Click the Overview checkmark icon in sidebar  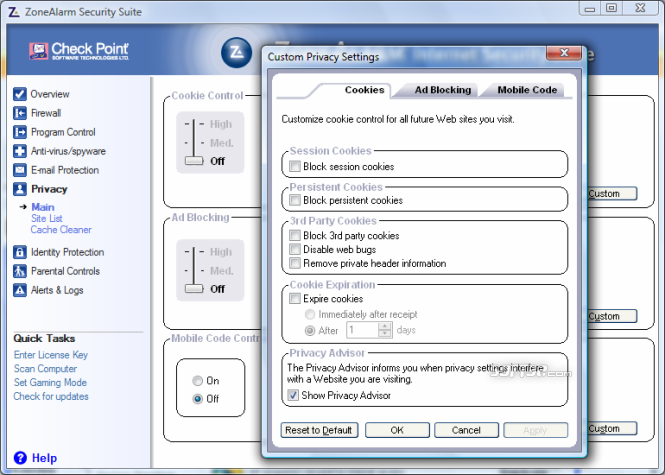[20, 94]
